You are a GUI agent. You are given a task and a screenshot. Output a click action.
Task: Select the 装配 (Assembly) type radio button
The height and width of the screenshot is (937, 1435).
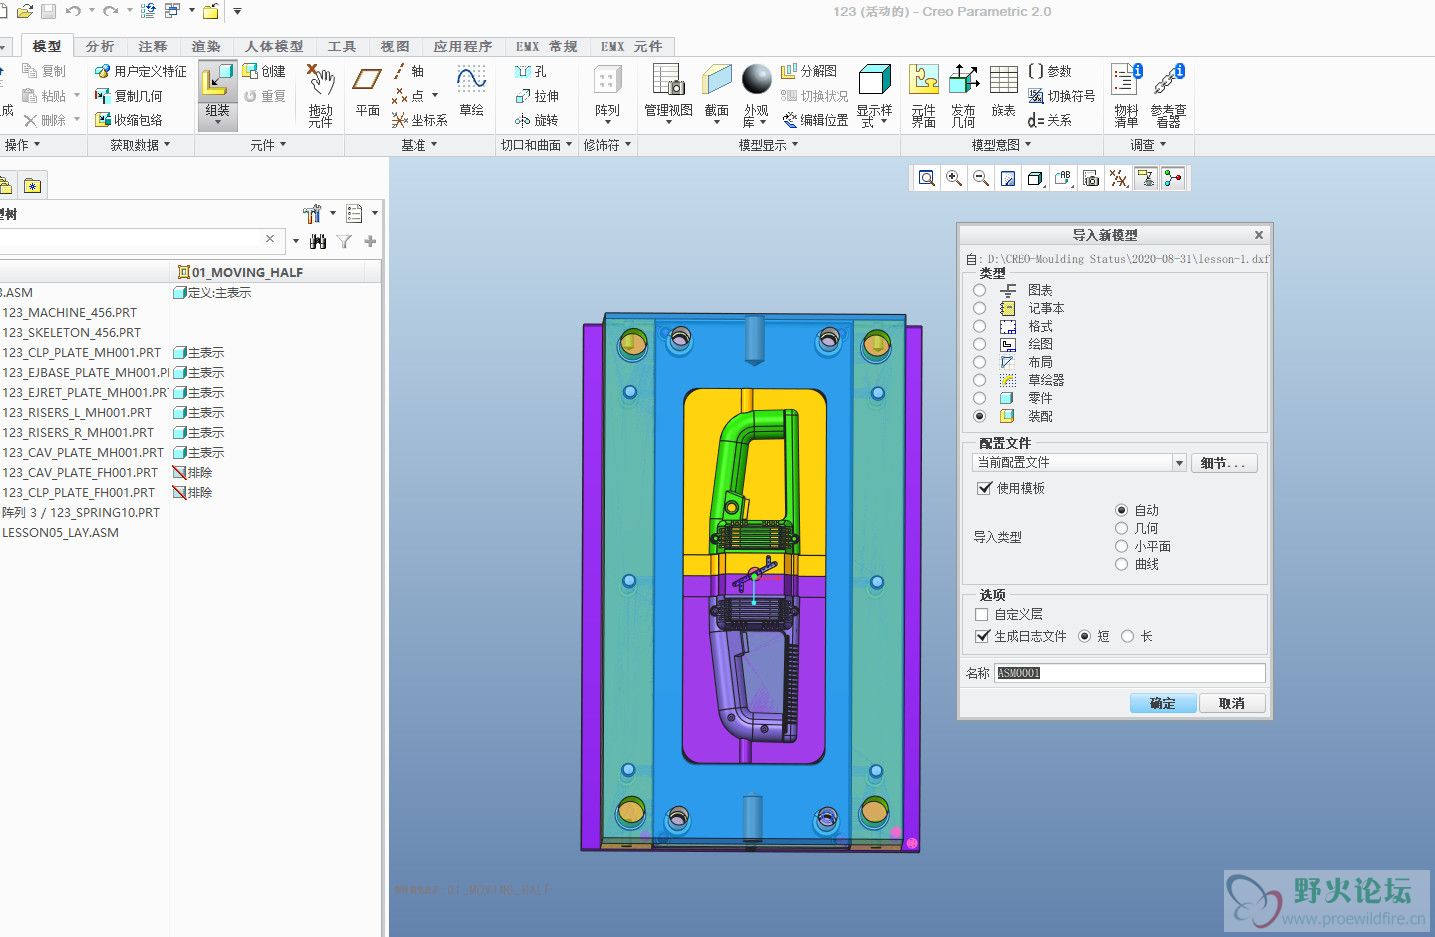[x=979, y=416]
